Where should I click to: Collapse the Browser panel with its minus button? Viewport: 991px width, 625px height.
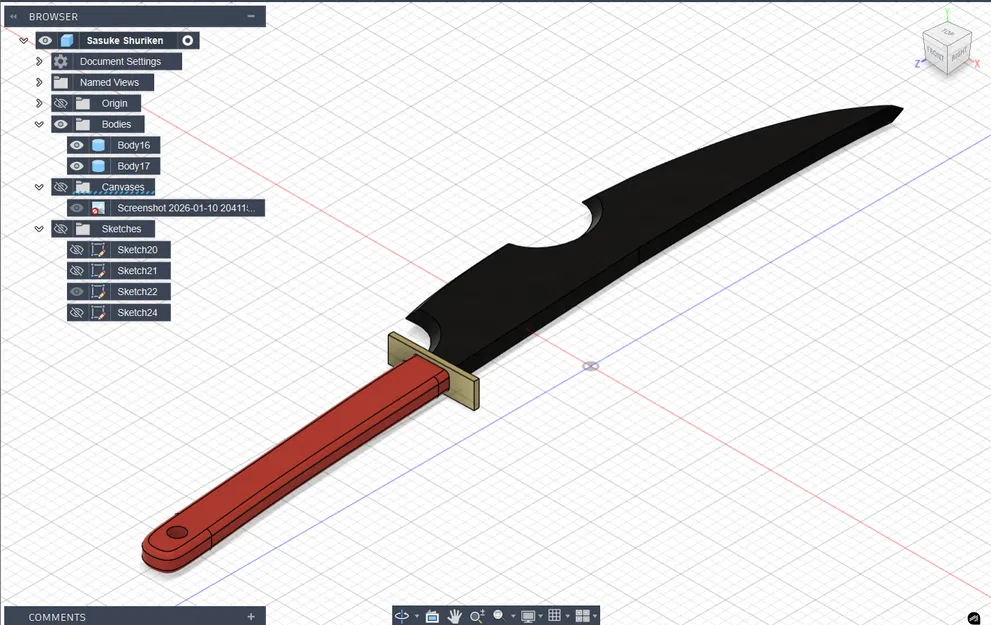(251, 16)
